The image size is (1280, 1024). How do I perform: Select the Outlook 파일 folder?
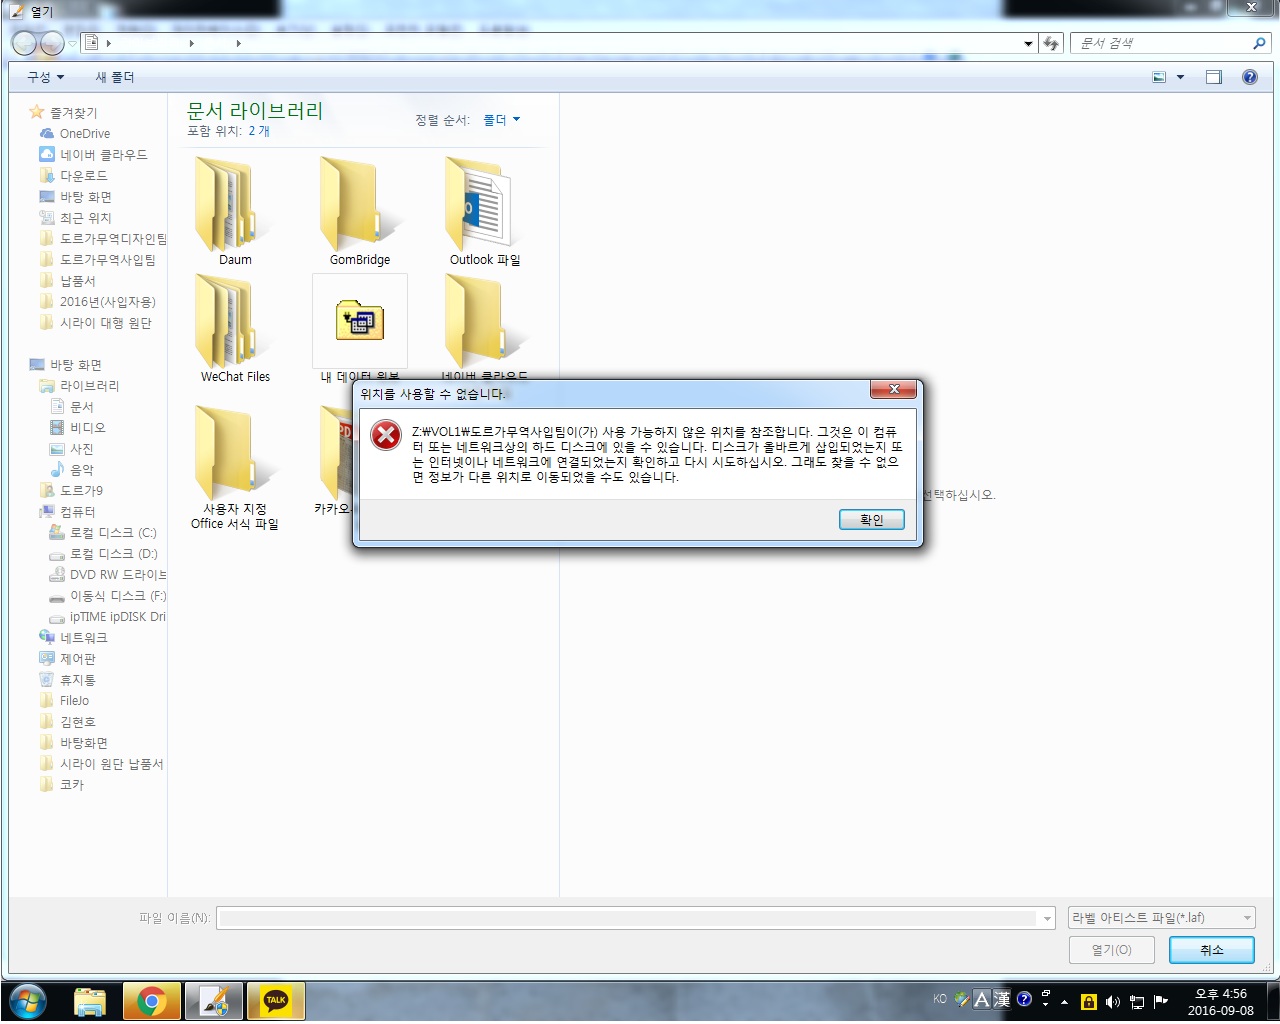pos(485,211)
